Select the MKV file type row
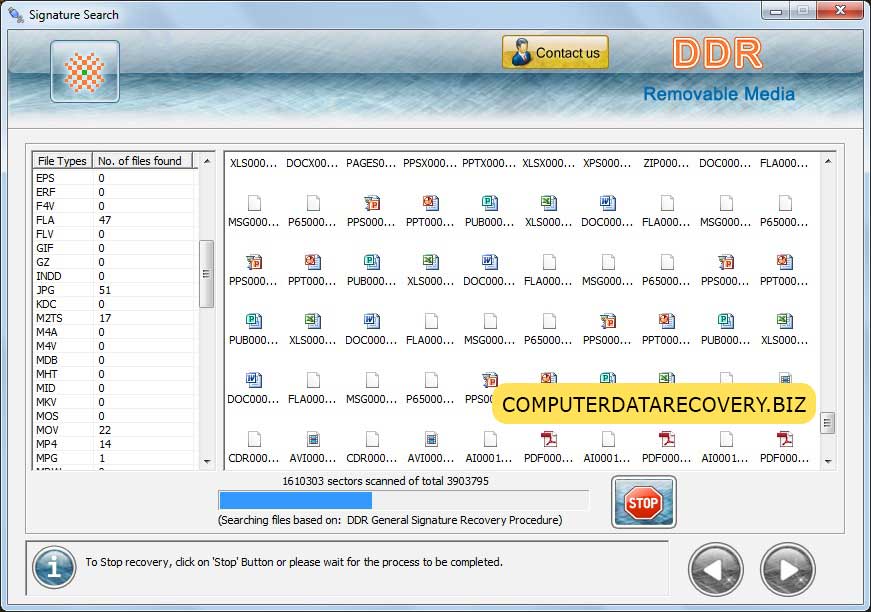 pos(114,402)
